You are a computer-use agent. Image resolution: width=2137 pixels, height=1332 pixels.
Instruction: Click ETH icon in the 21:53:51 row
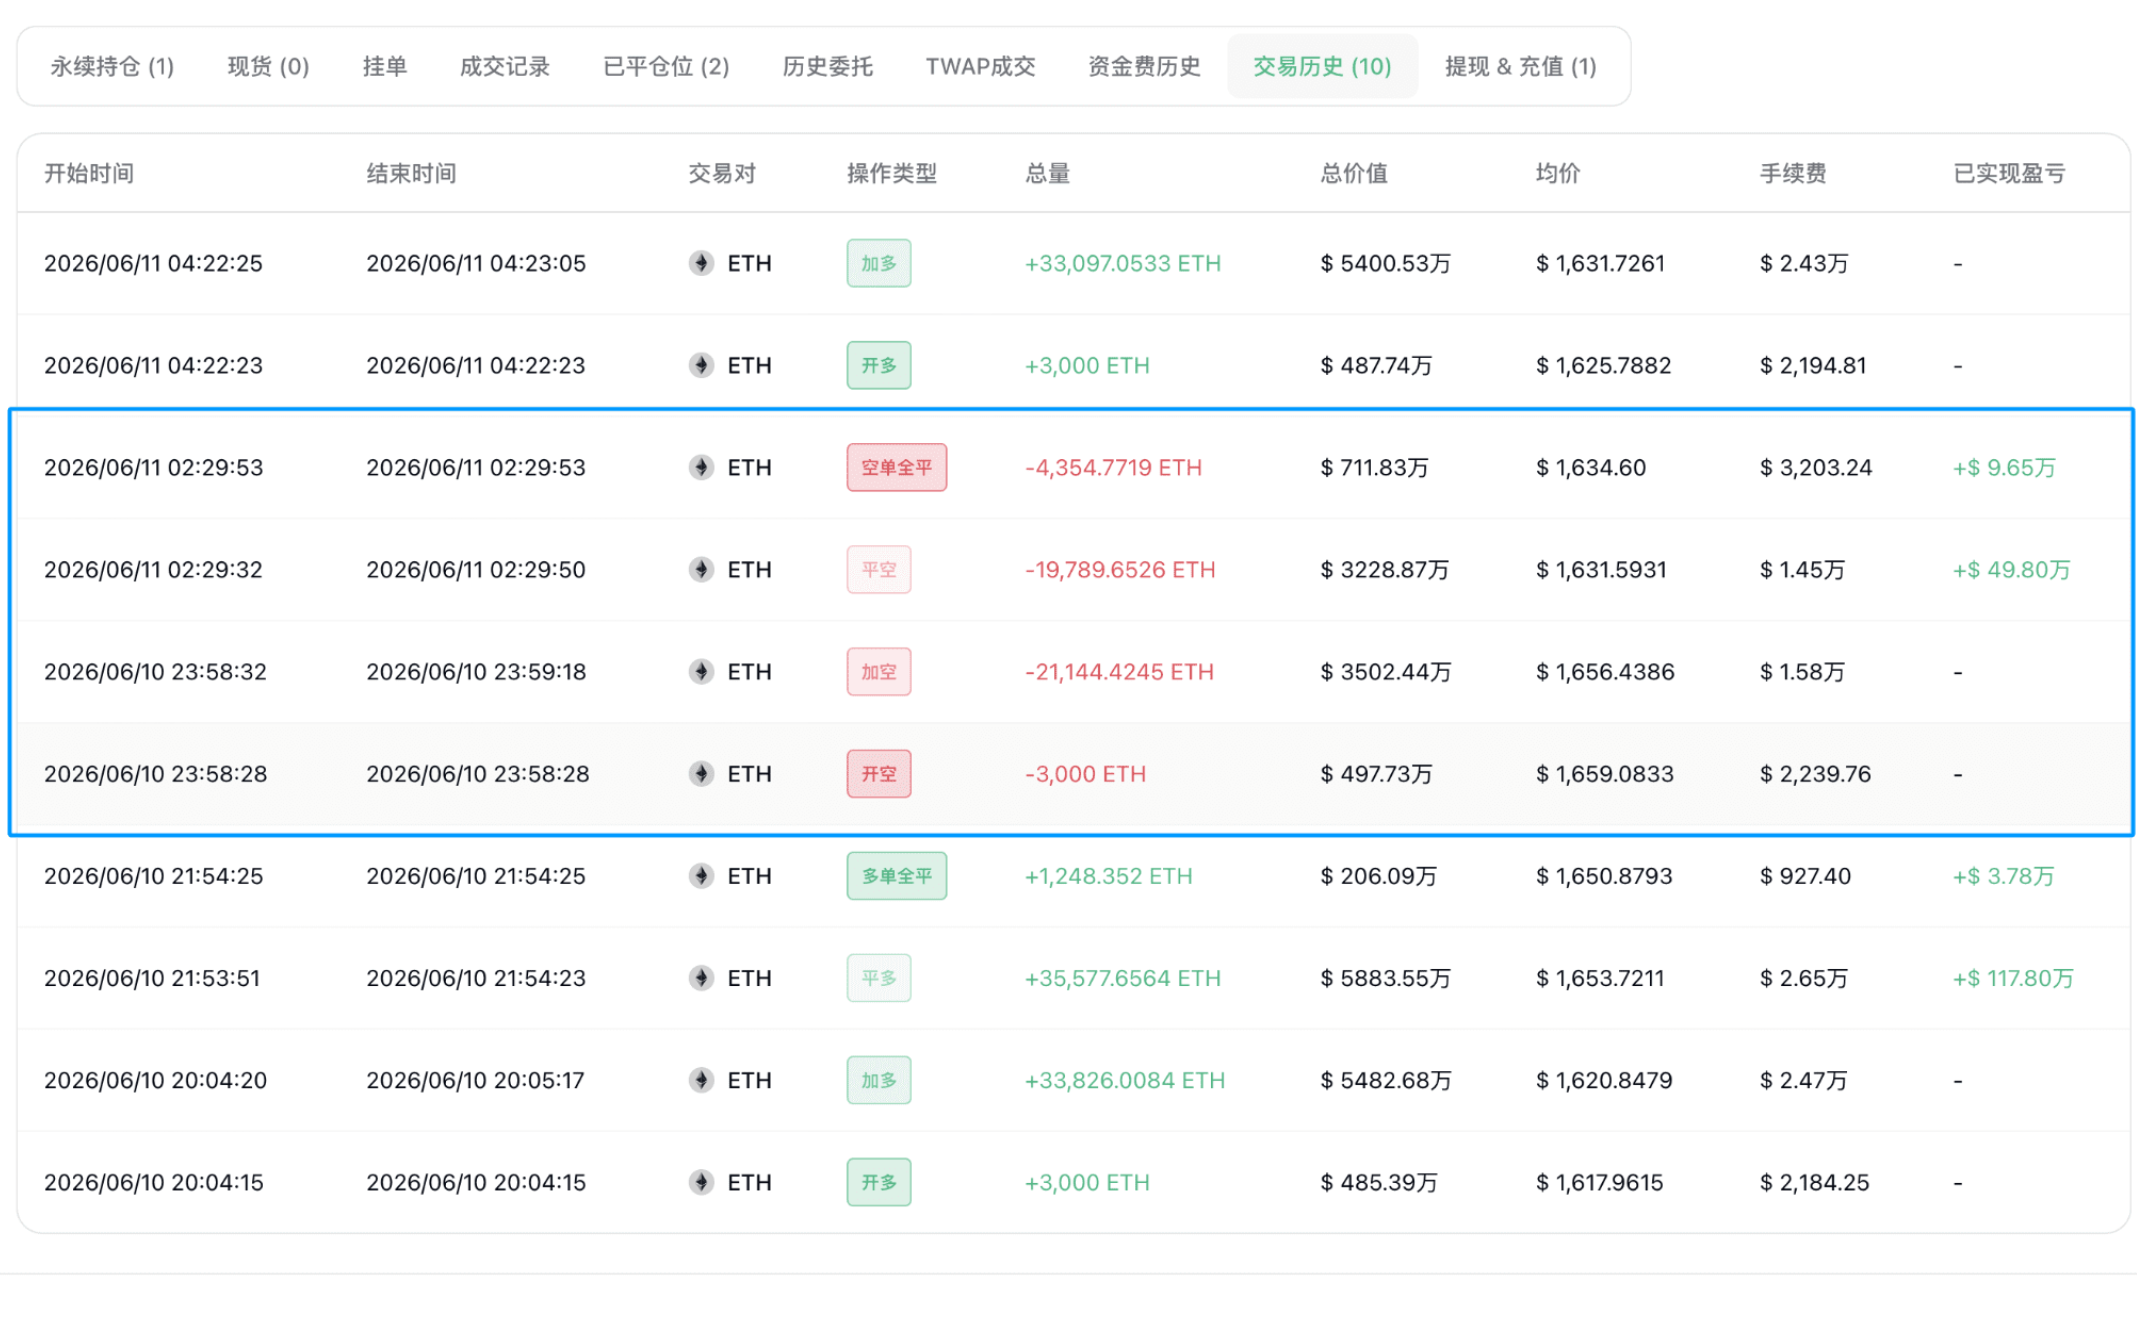701,977
